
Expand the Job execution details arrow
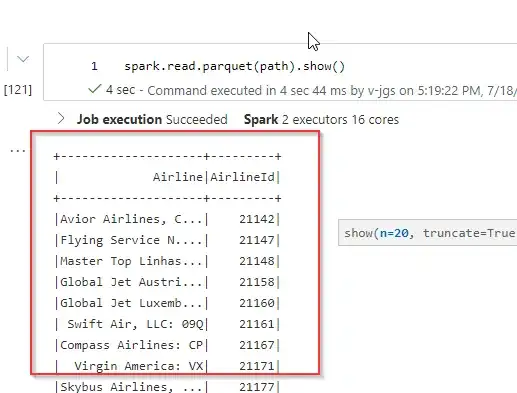tap(61, 118)
